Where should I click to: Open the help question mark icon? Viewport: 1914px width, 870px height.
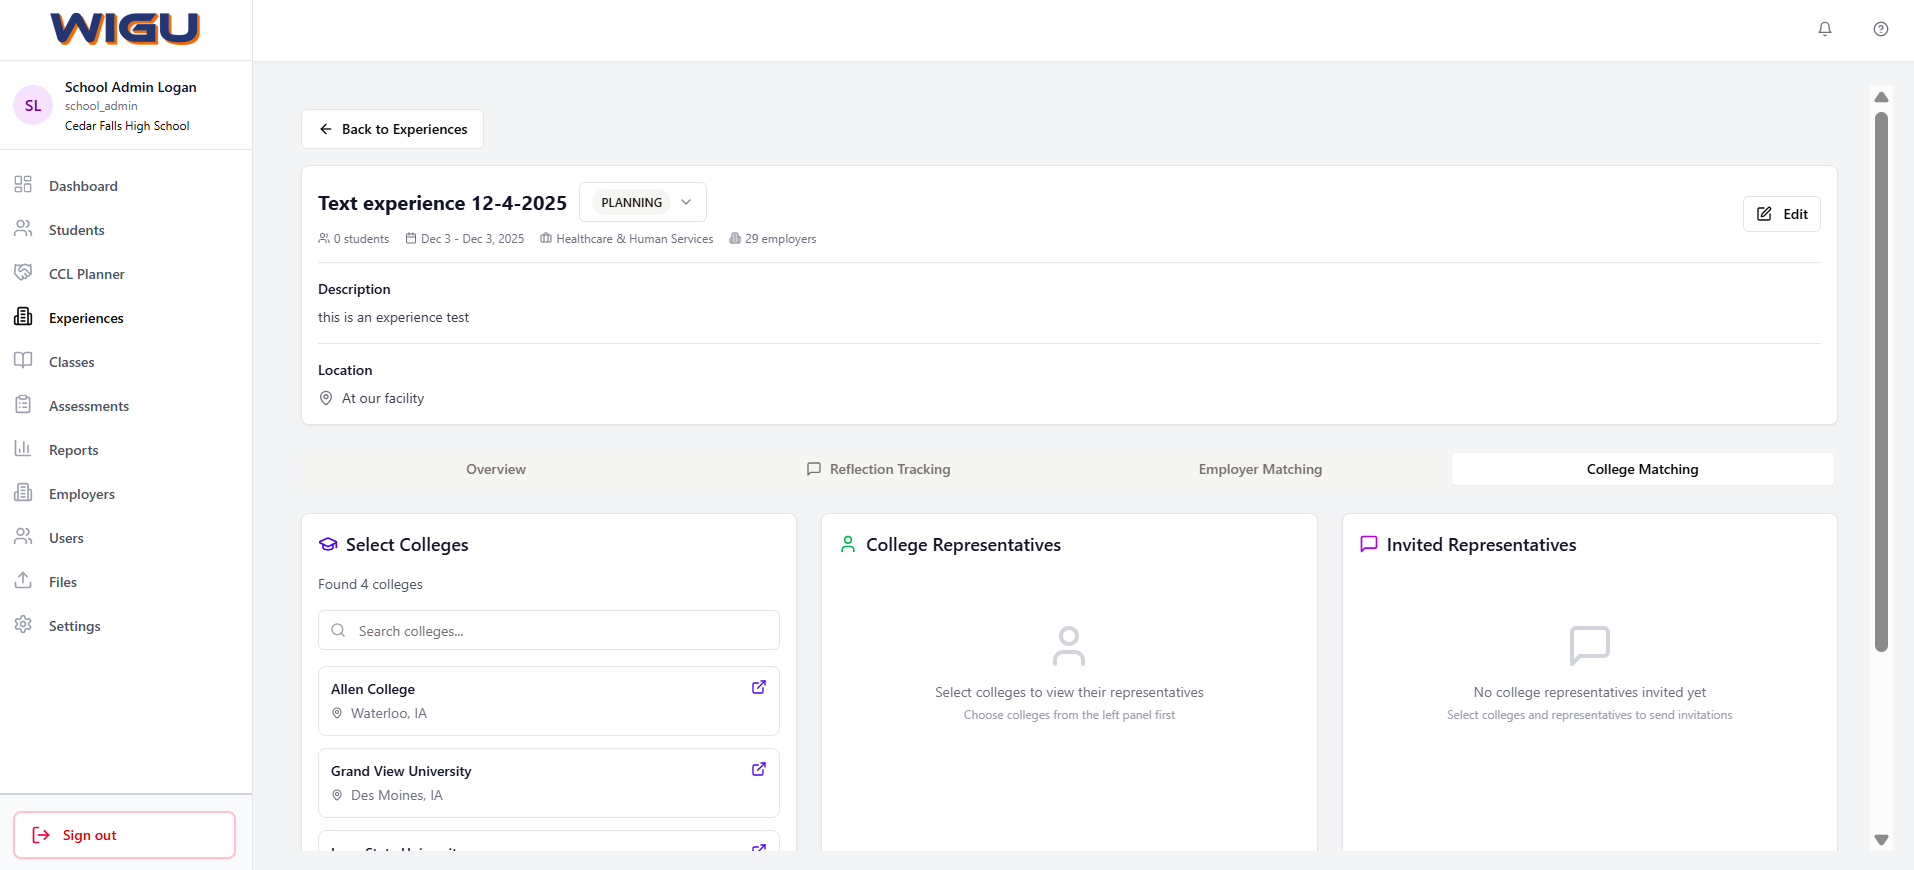[x=1880, y=29]
